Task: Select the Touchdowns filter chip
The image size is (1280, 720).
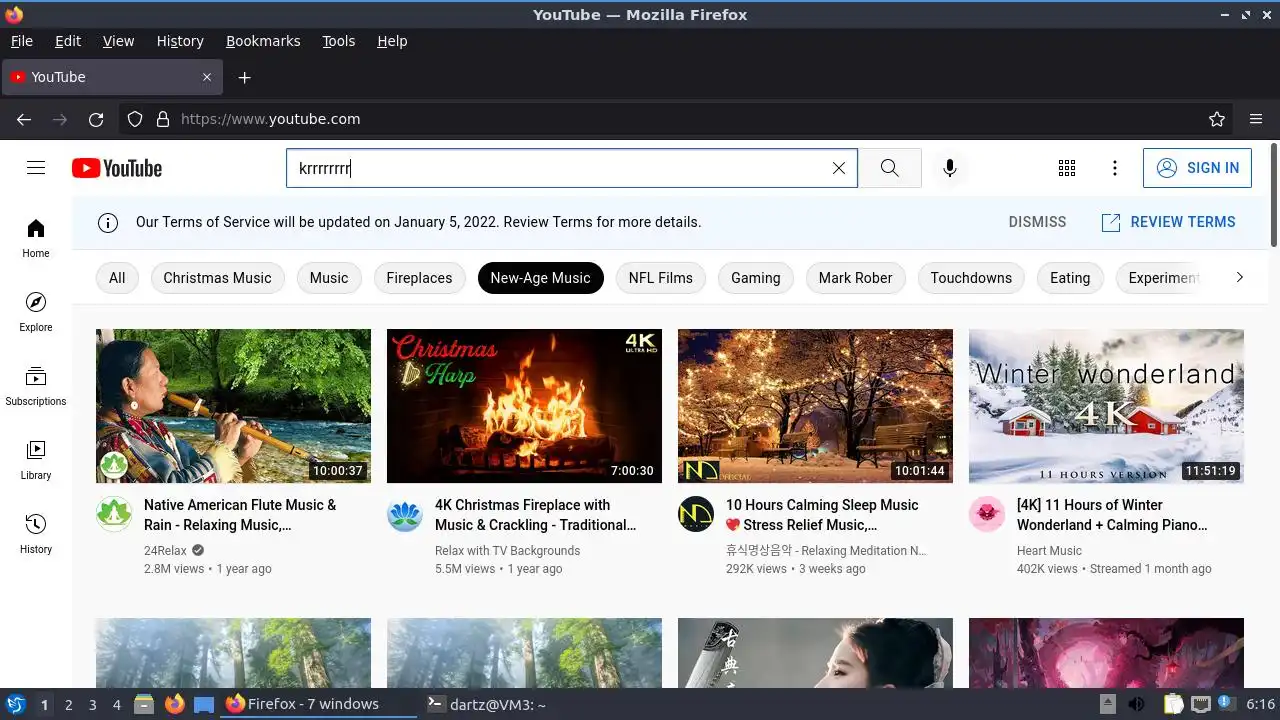Action: pos(971,278)
